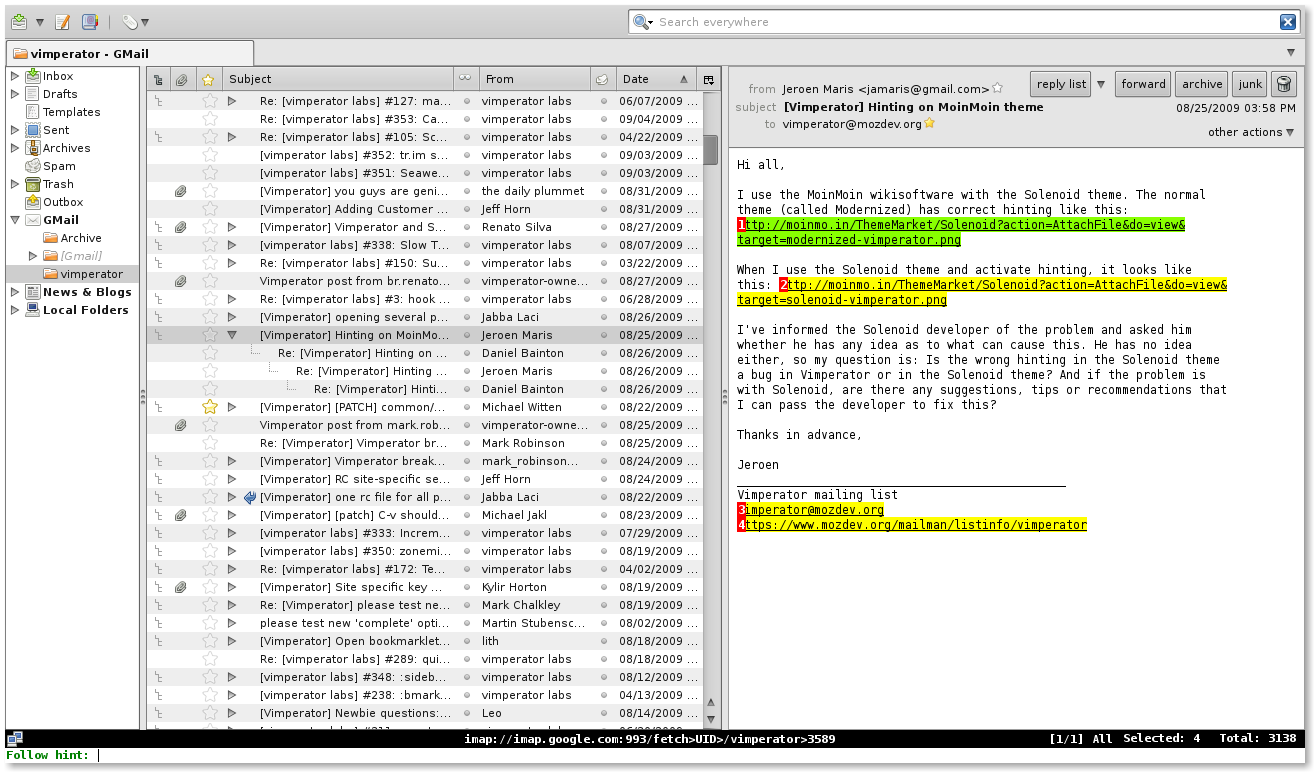The height and width of the screenshot is (772, 1314).
Task: Unstar the Michael Witten PATCH message
Action: 209,407
